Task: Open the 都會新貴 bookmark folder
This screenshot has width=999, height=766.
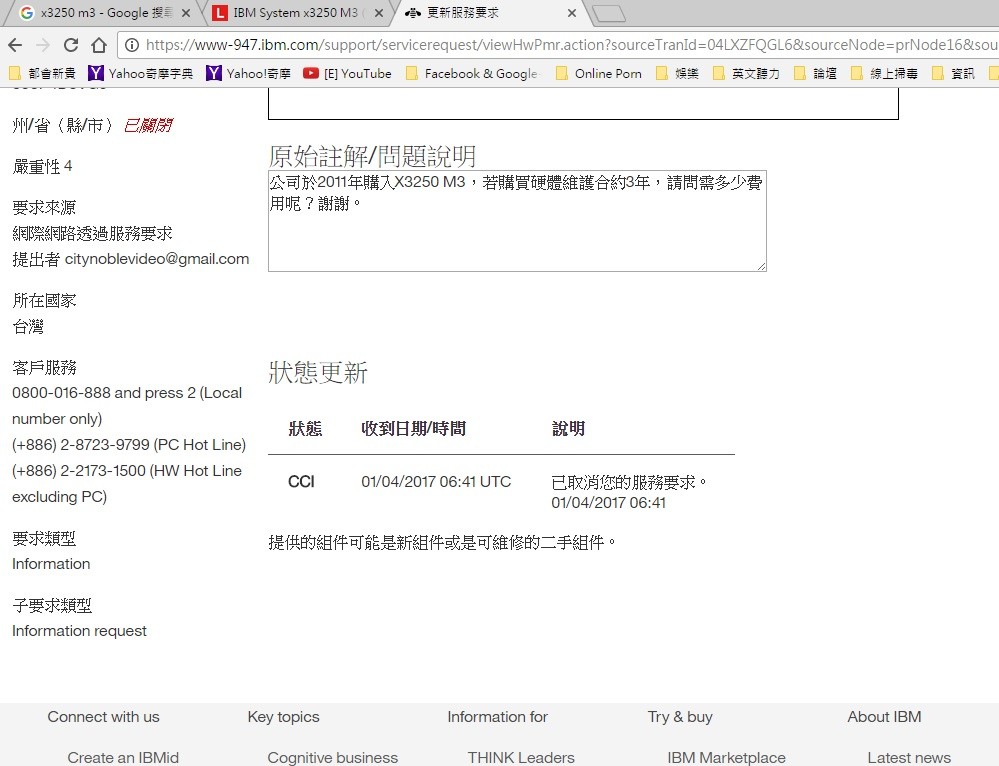Action: pos(42,73)
